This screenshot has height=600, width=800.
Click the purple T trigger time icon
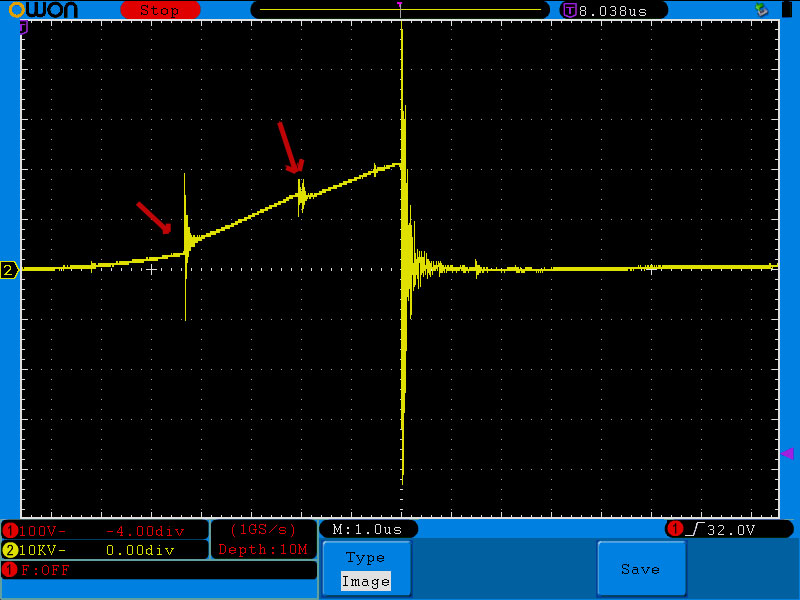569,10
